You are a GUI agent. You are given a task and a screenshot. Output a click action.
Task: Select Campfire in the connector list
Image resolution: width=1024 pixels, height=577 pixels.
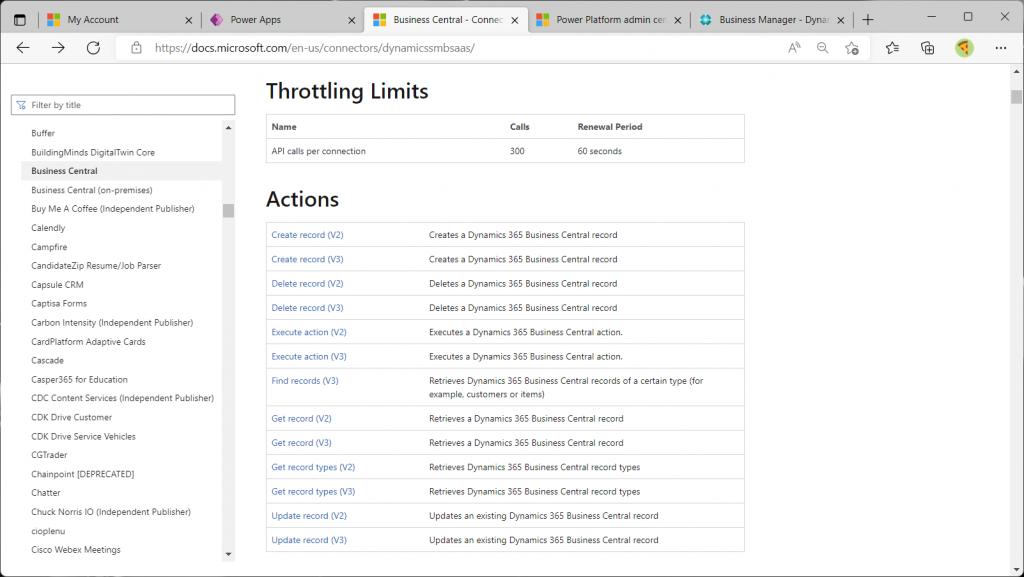pyautogui.click(x=49, y=247)
